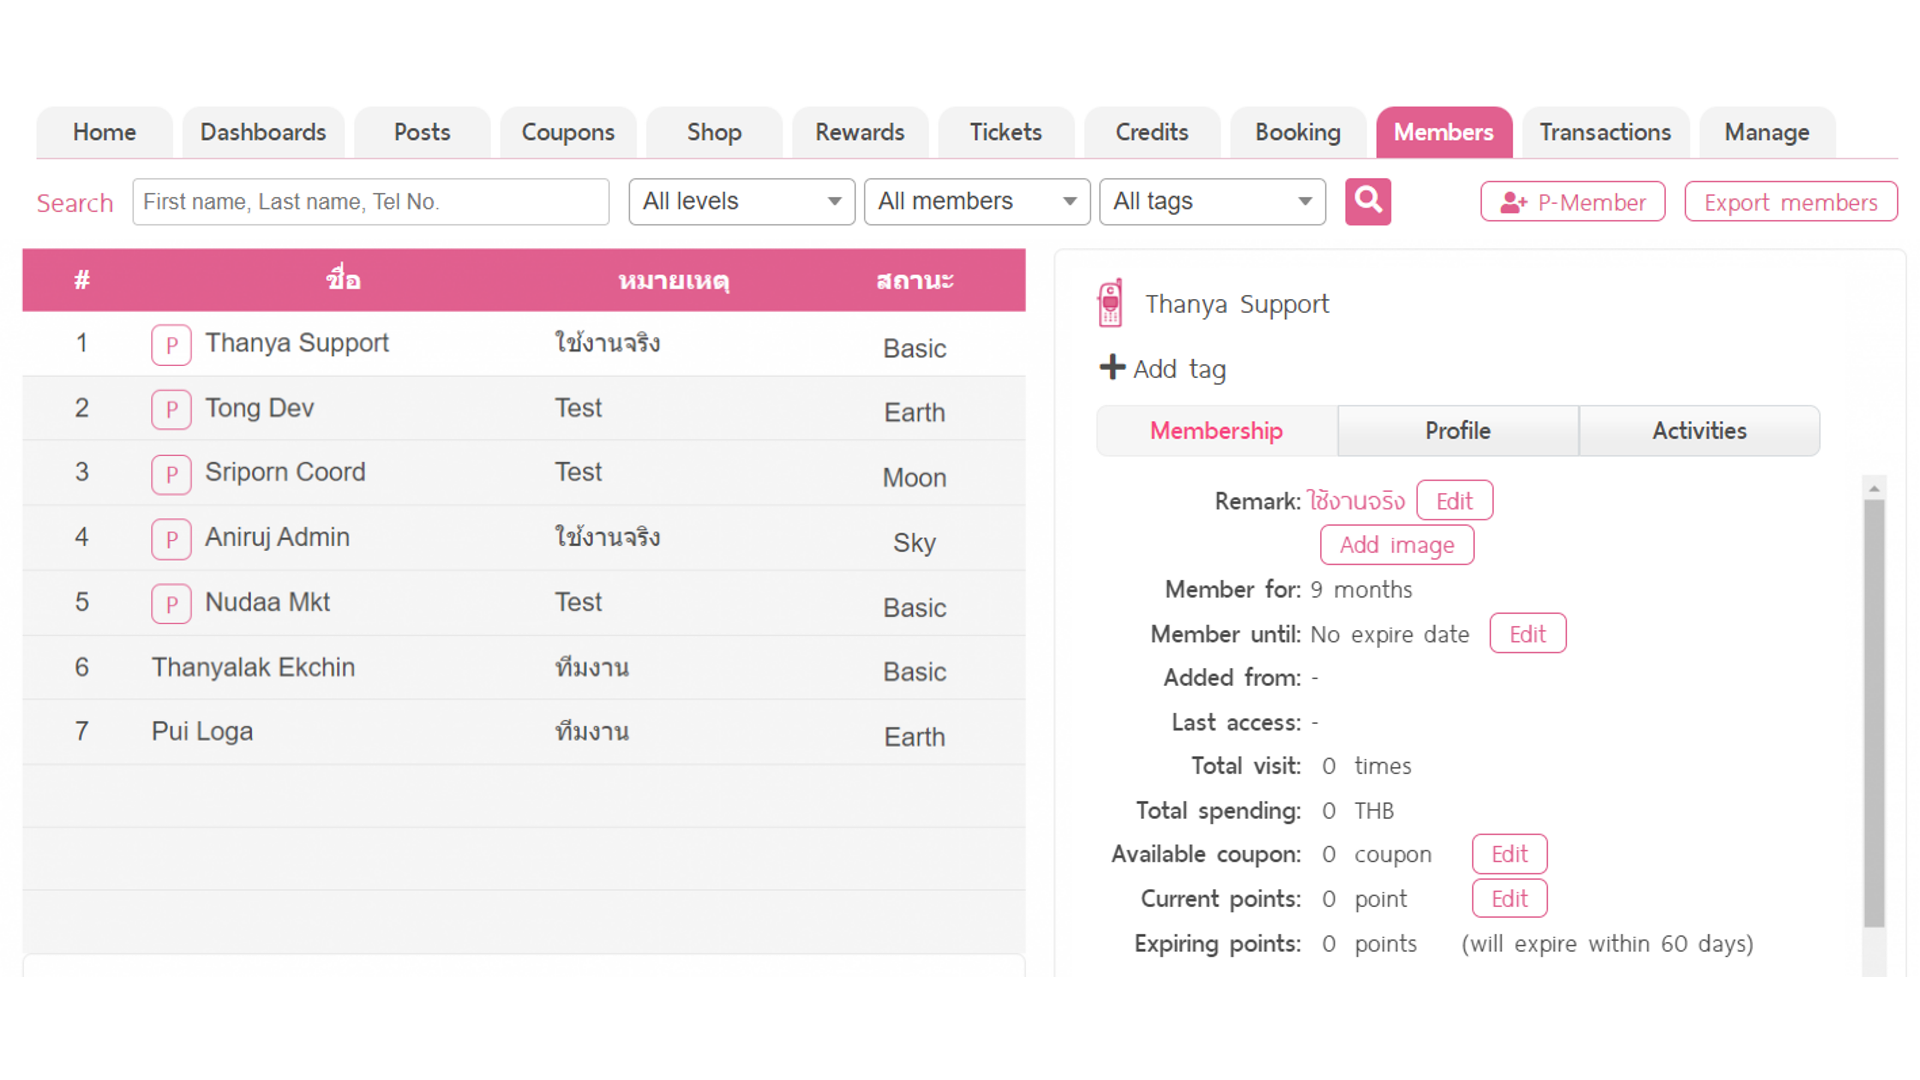The image size is (1920, 1080).
Task: Open the All levels dropdown
Action: [x=740, y=201]
